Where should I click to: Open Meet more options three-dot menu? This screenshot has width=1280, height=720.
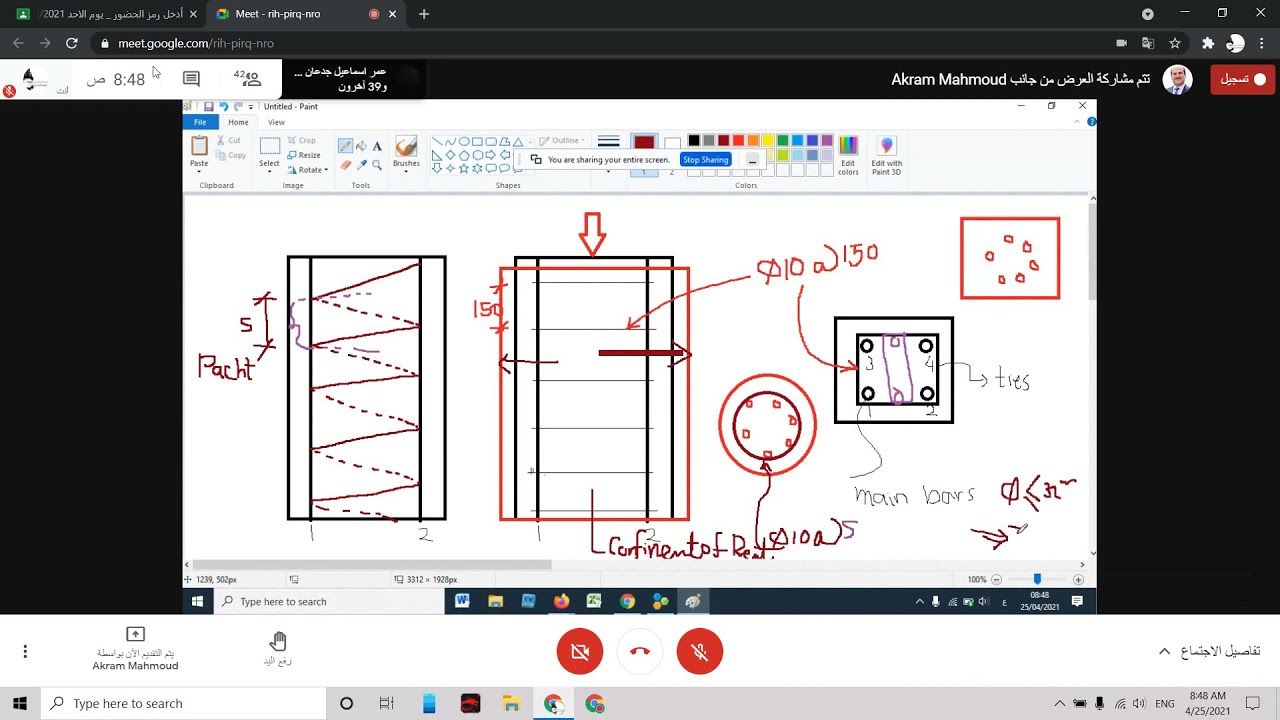25,651
